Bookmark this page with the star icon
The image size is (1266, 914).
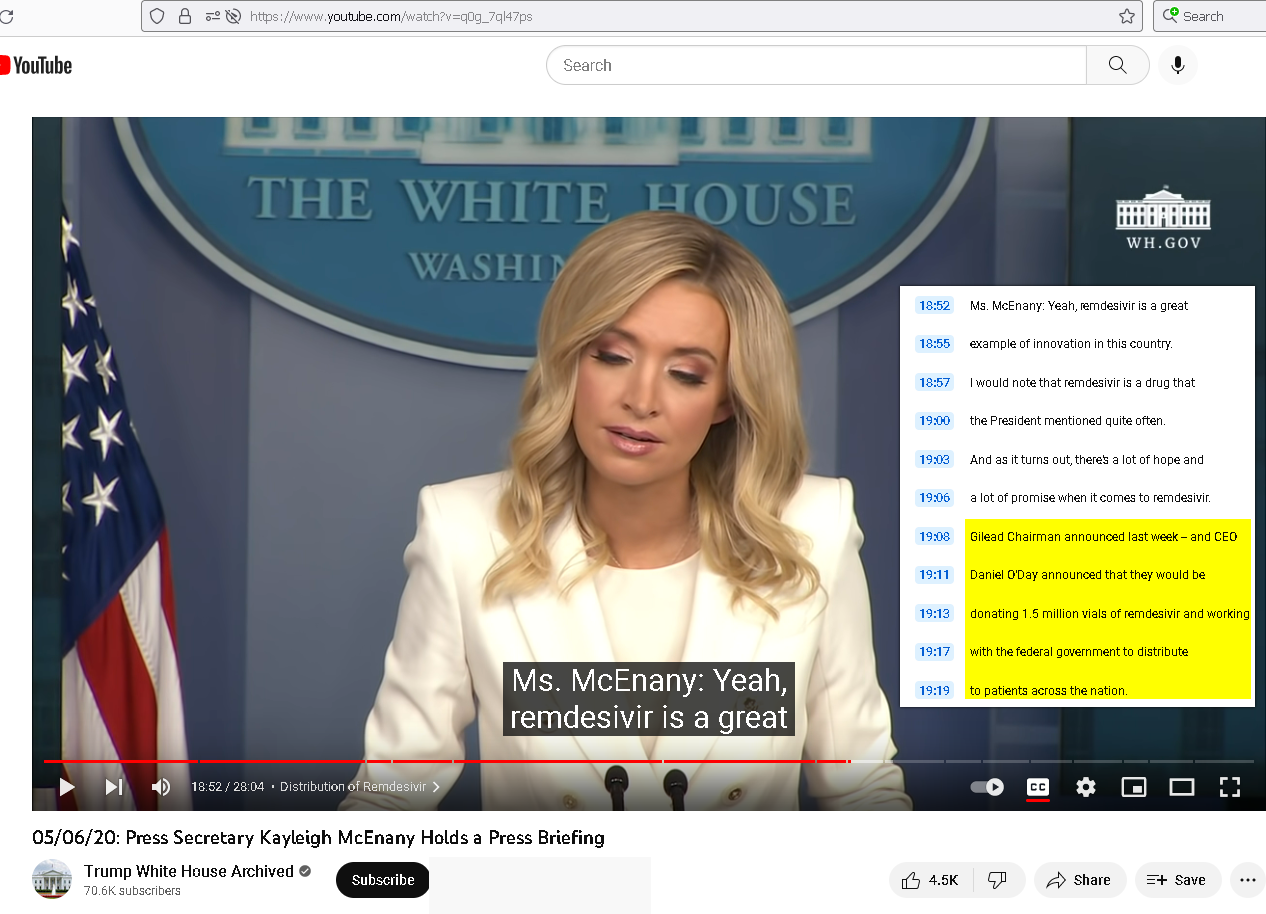[x=1126, y=16]
